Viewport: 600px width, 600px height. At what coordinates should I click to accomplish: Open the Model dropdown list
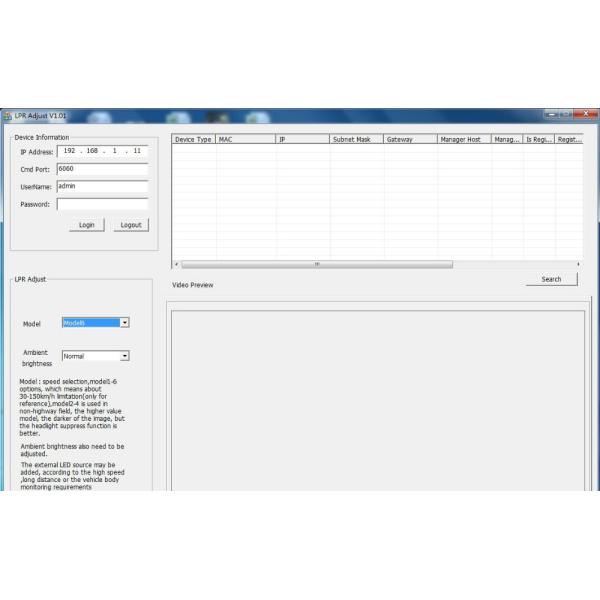125,323
